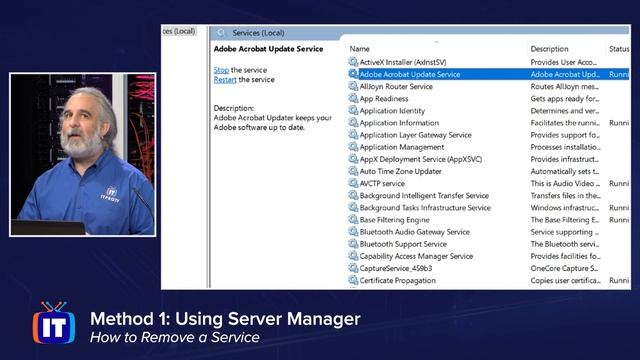The height and width of the screenshot is (360, 640).
Task: Click description 'Gets apps ready for...' cell
Action: click(565, 98)
